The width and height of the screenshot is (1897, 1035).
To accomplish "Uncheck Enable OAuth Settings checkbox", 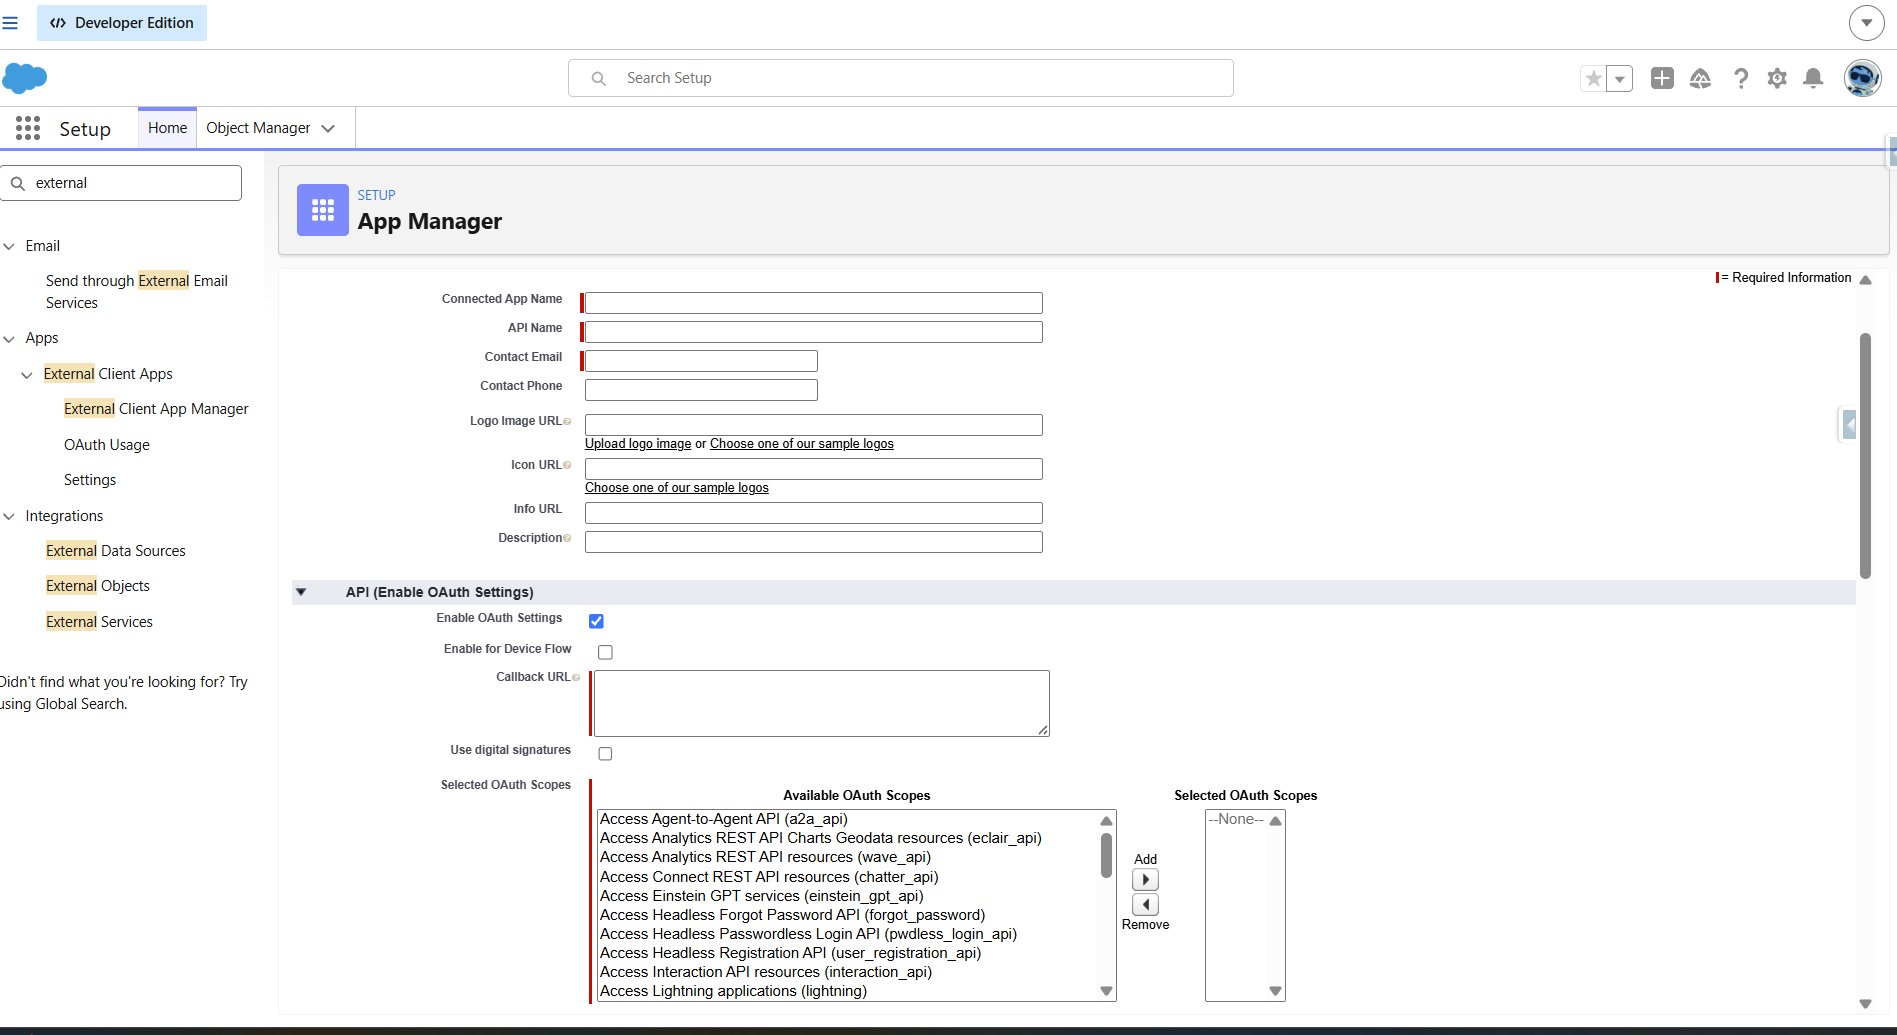I will 596,621.
